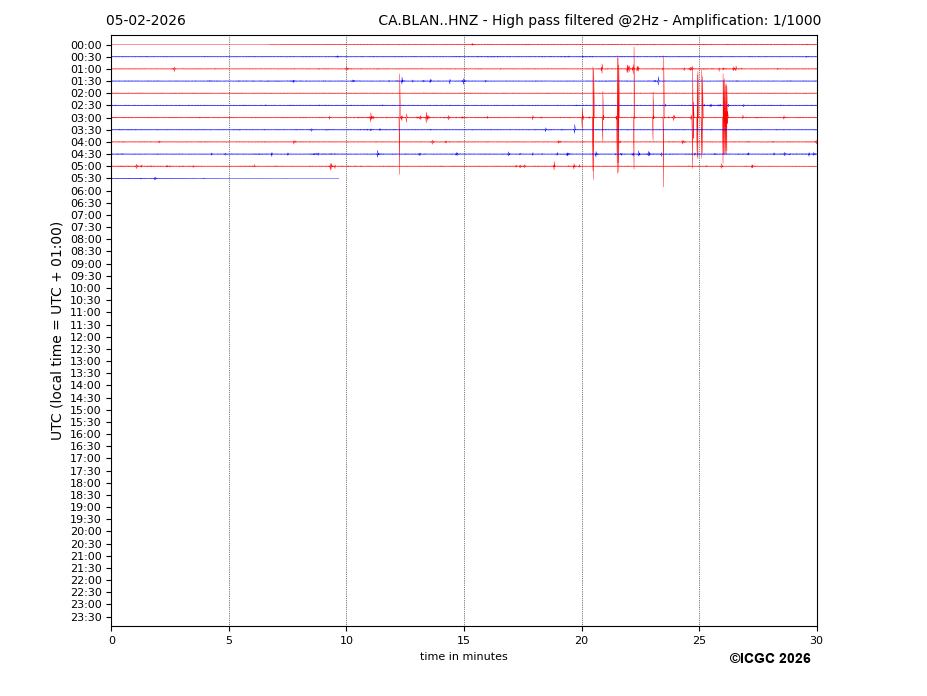The height and width of the screenshot is (696, 927).
Task: Click the date label 05-02-2026
Action: (x=146, y=21)
